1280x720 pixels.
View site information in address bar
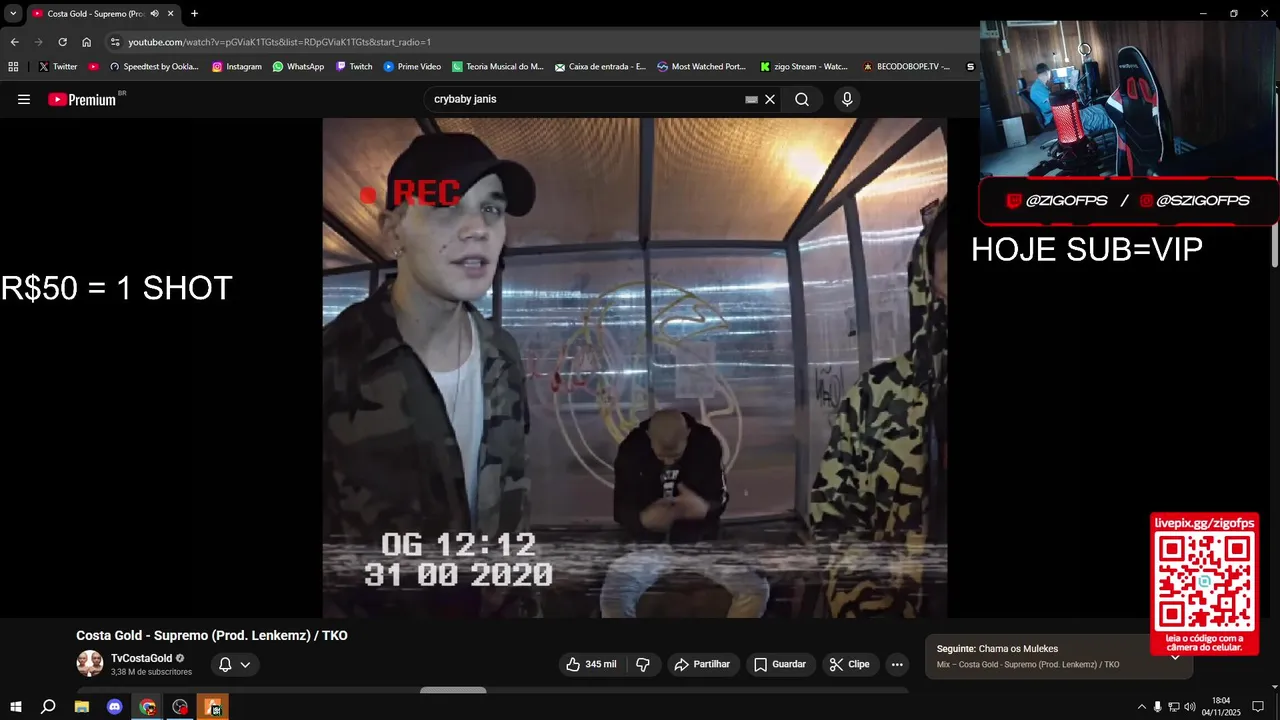point(115,42)
